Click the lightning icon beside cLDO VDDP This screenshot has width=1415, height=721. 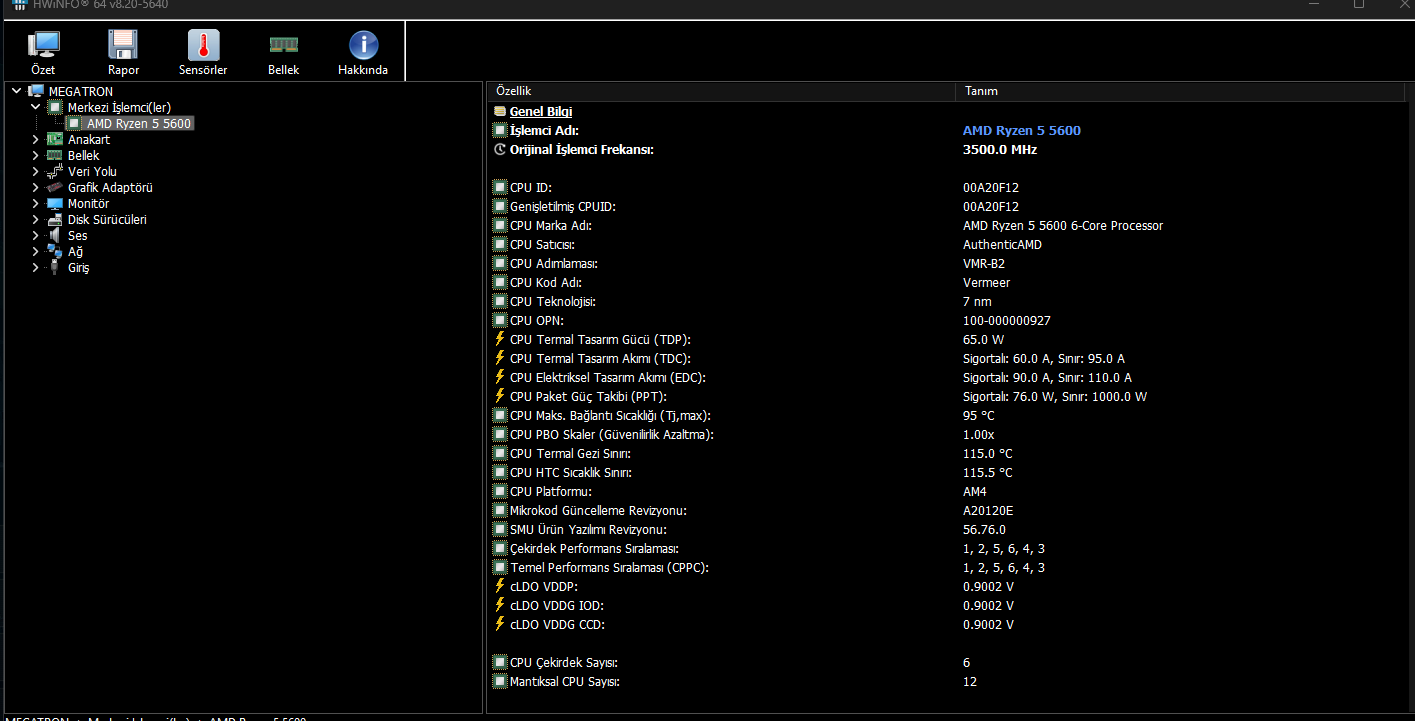500,586
